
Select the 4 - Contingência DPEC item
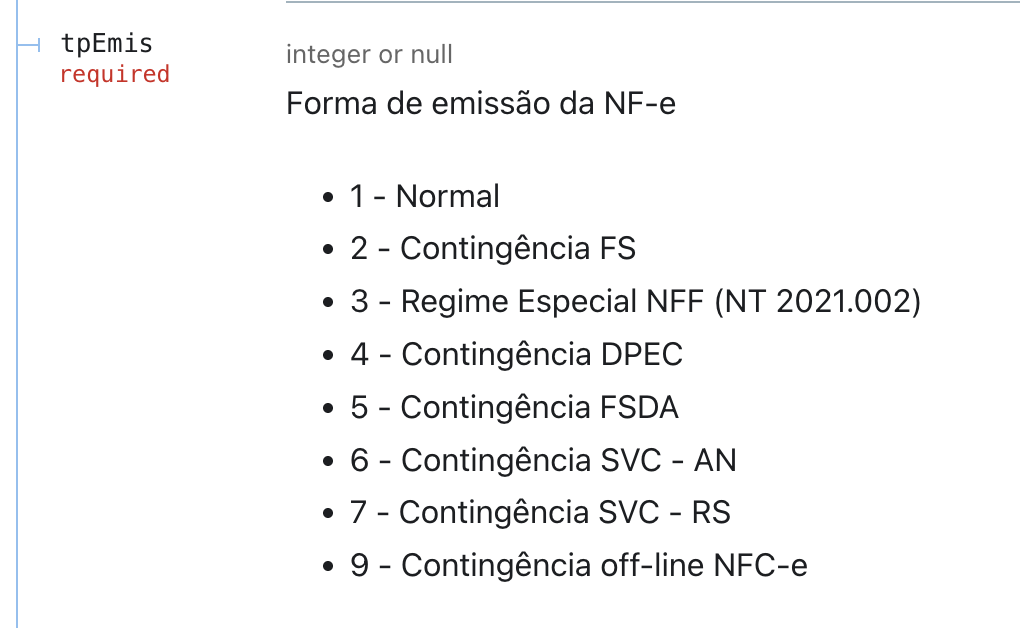[x=517, y=355]
